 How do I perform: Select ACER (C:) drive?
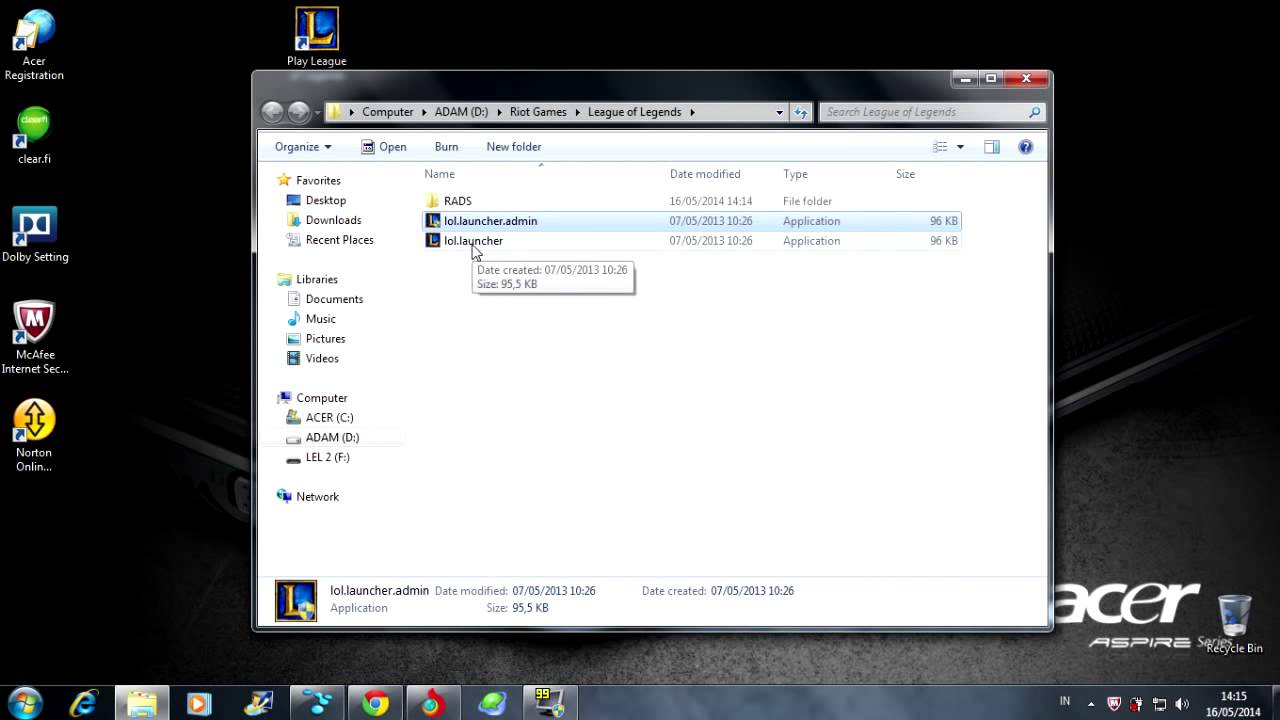click(329, 418)
